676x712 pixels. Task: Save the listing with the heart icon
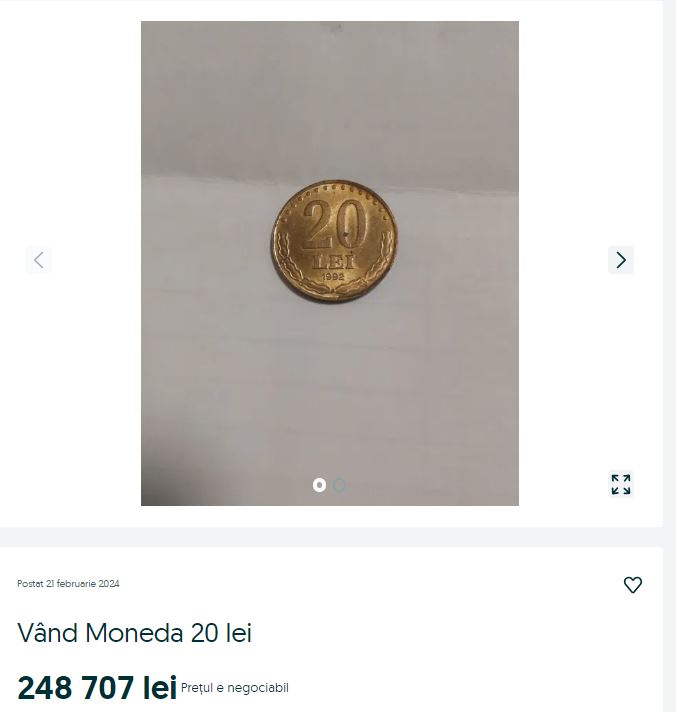pyautogui.click(x=632, y=584)
